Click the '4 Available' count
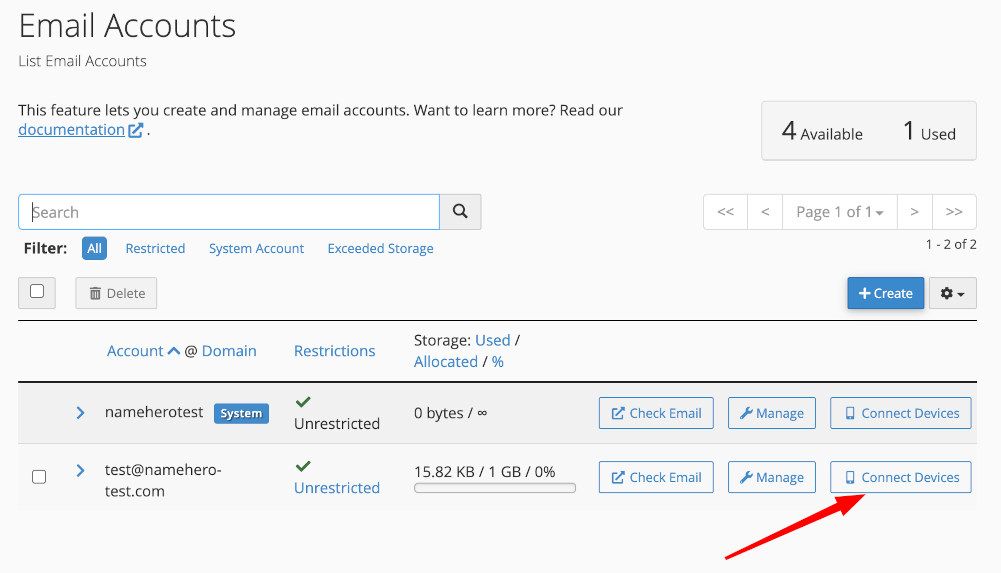 pyautogui.click(x=822, y=131)
